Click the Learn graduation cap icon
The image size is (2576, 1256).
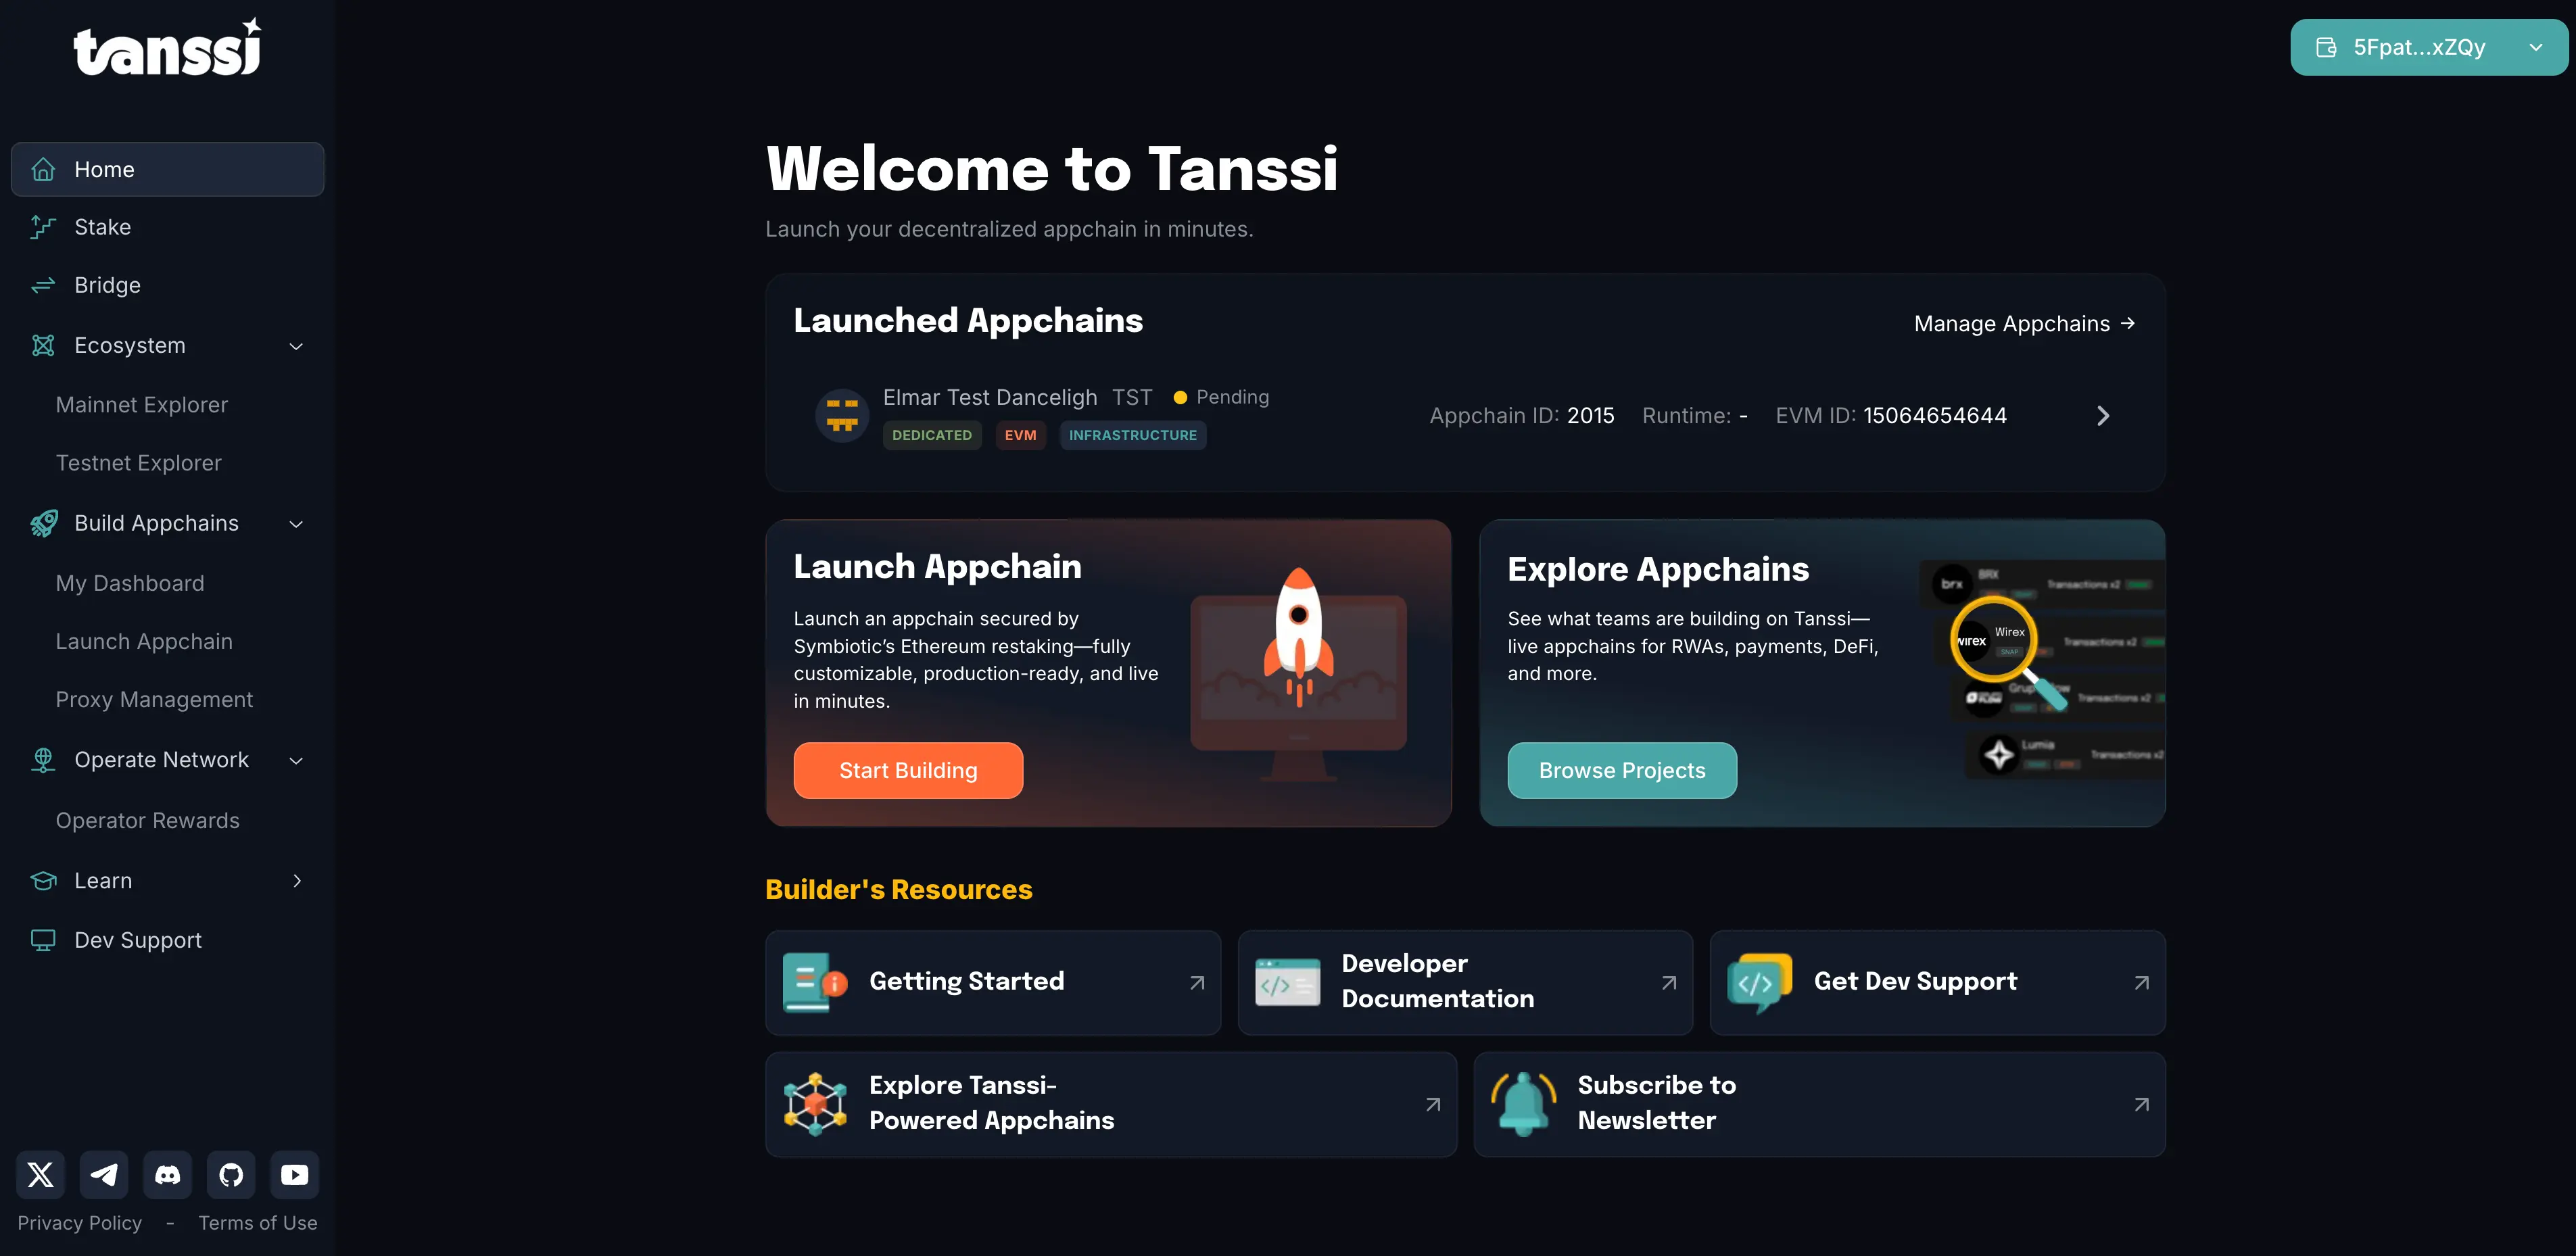tap(43, 881)
